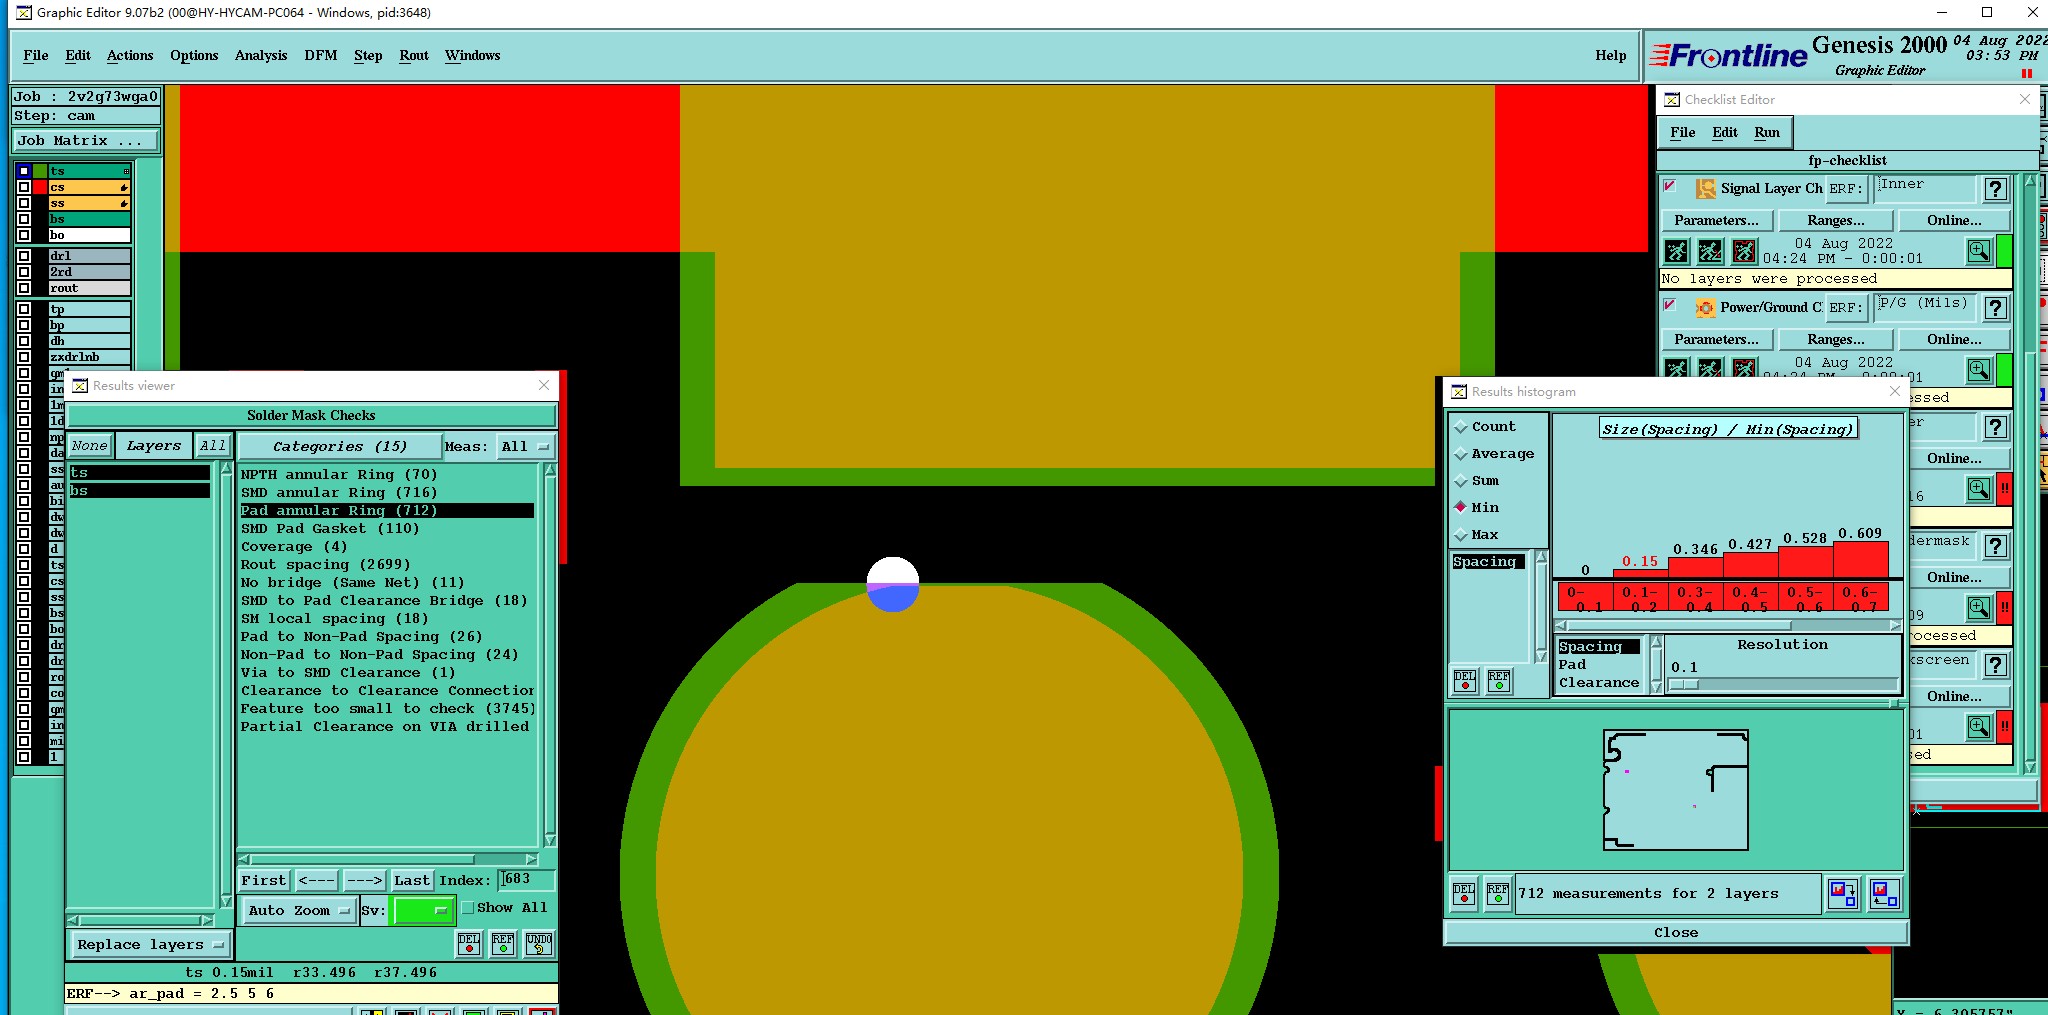Image resolution: width=2048 pixels, height=1015 pixels.
Task: Open the Auto Zoom dropdown
Action: 298,910
